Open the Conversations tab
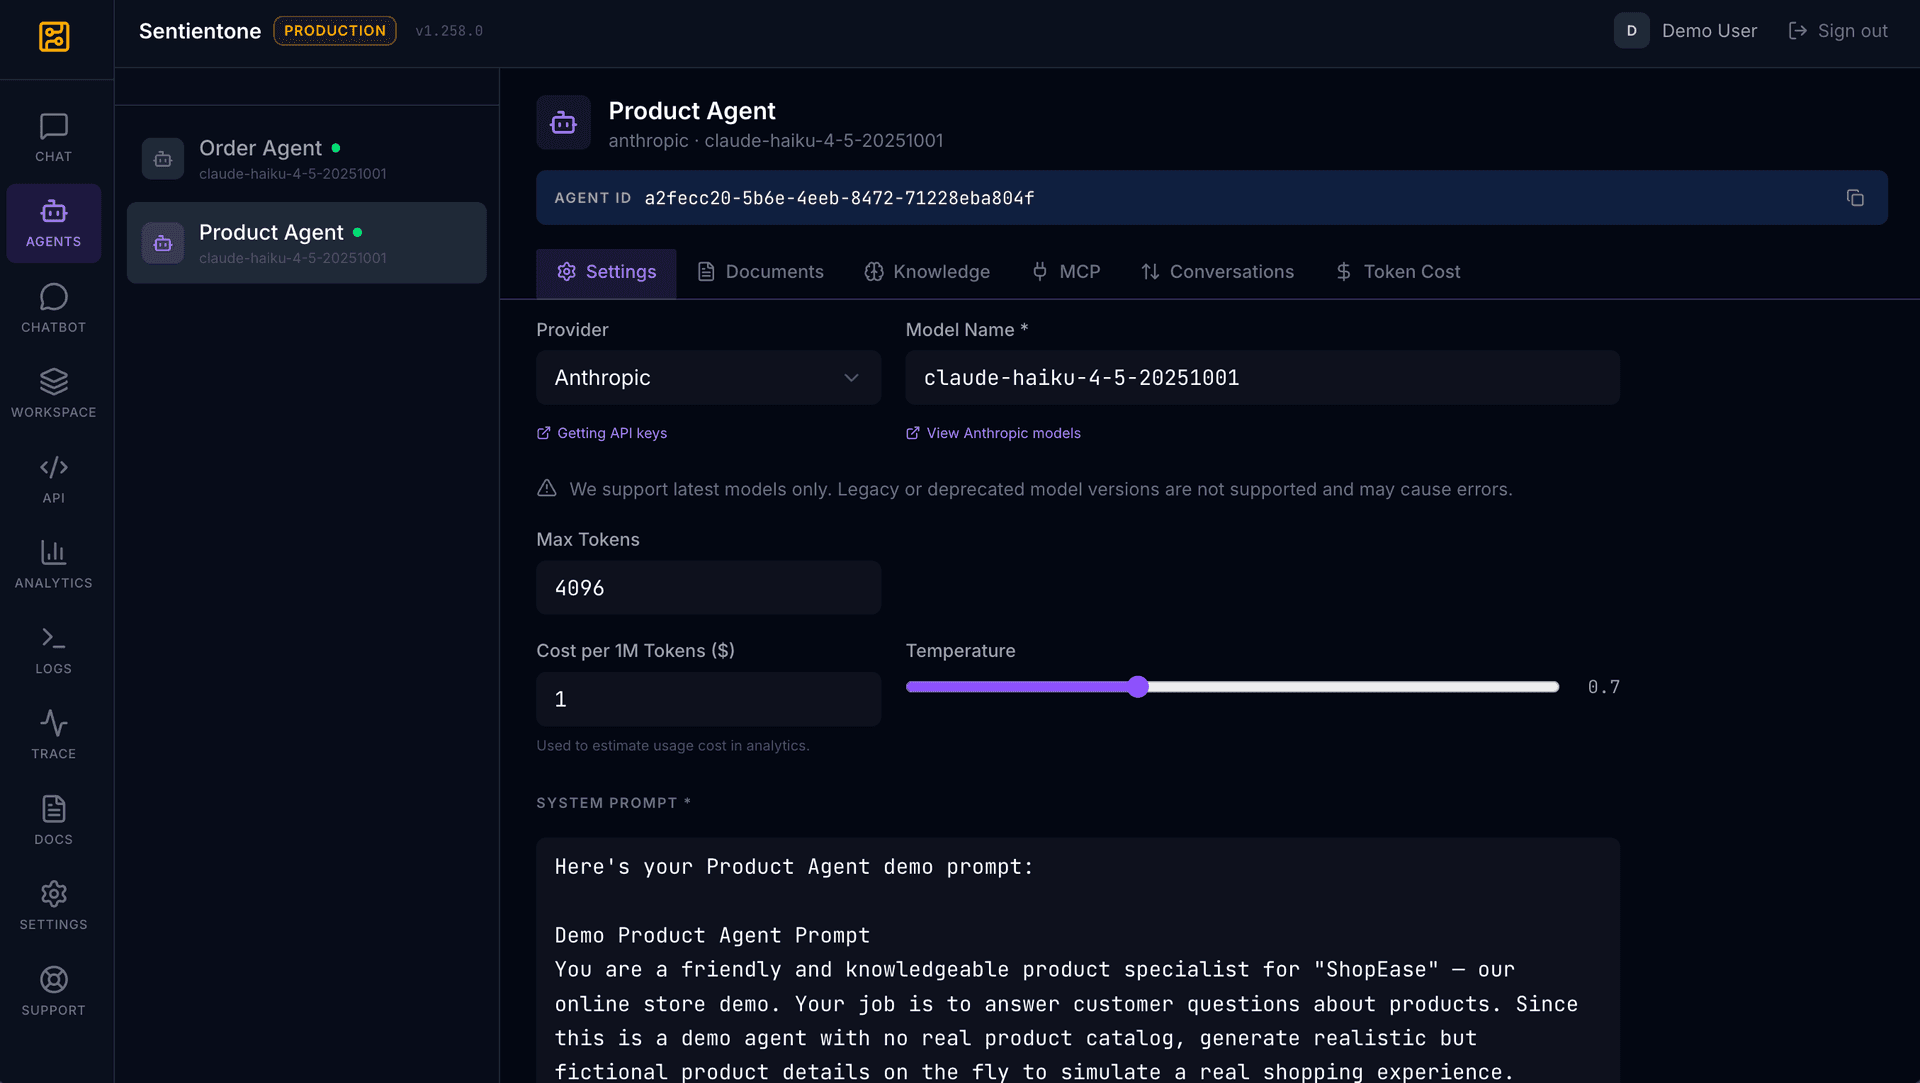This screenshot has height=1083, width=1920. click(1217, 272)
